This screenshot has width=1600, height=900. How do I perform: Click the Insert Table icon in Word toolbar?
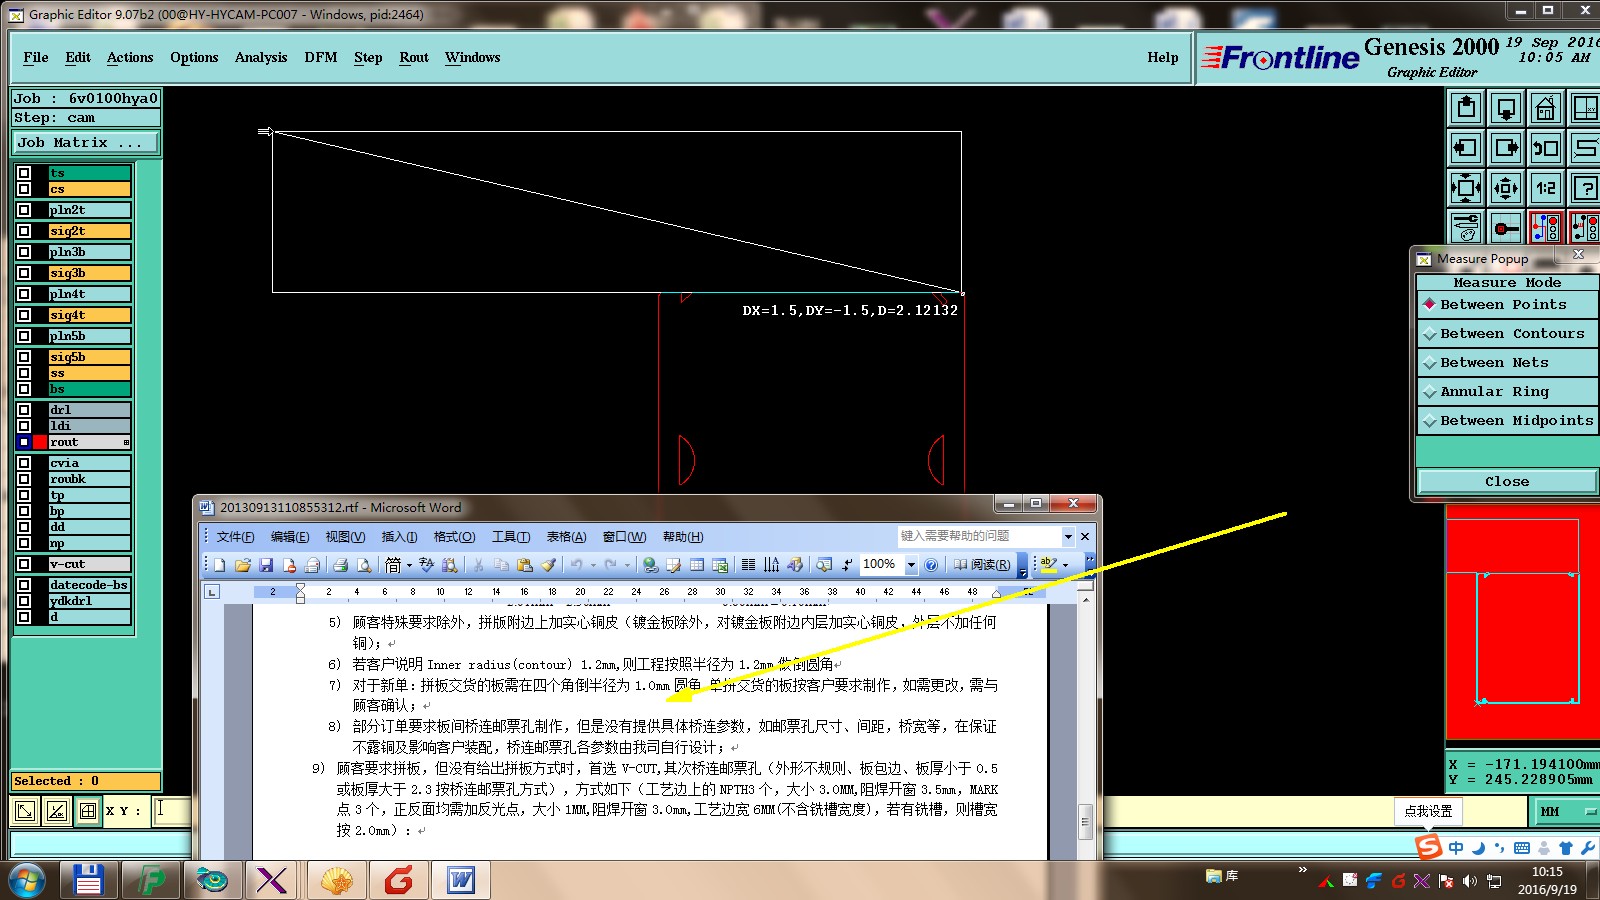tap(697, 565)
